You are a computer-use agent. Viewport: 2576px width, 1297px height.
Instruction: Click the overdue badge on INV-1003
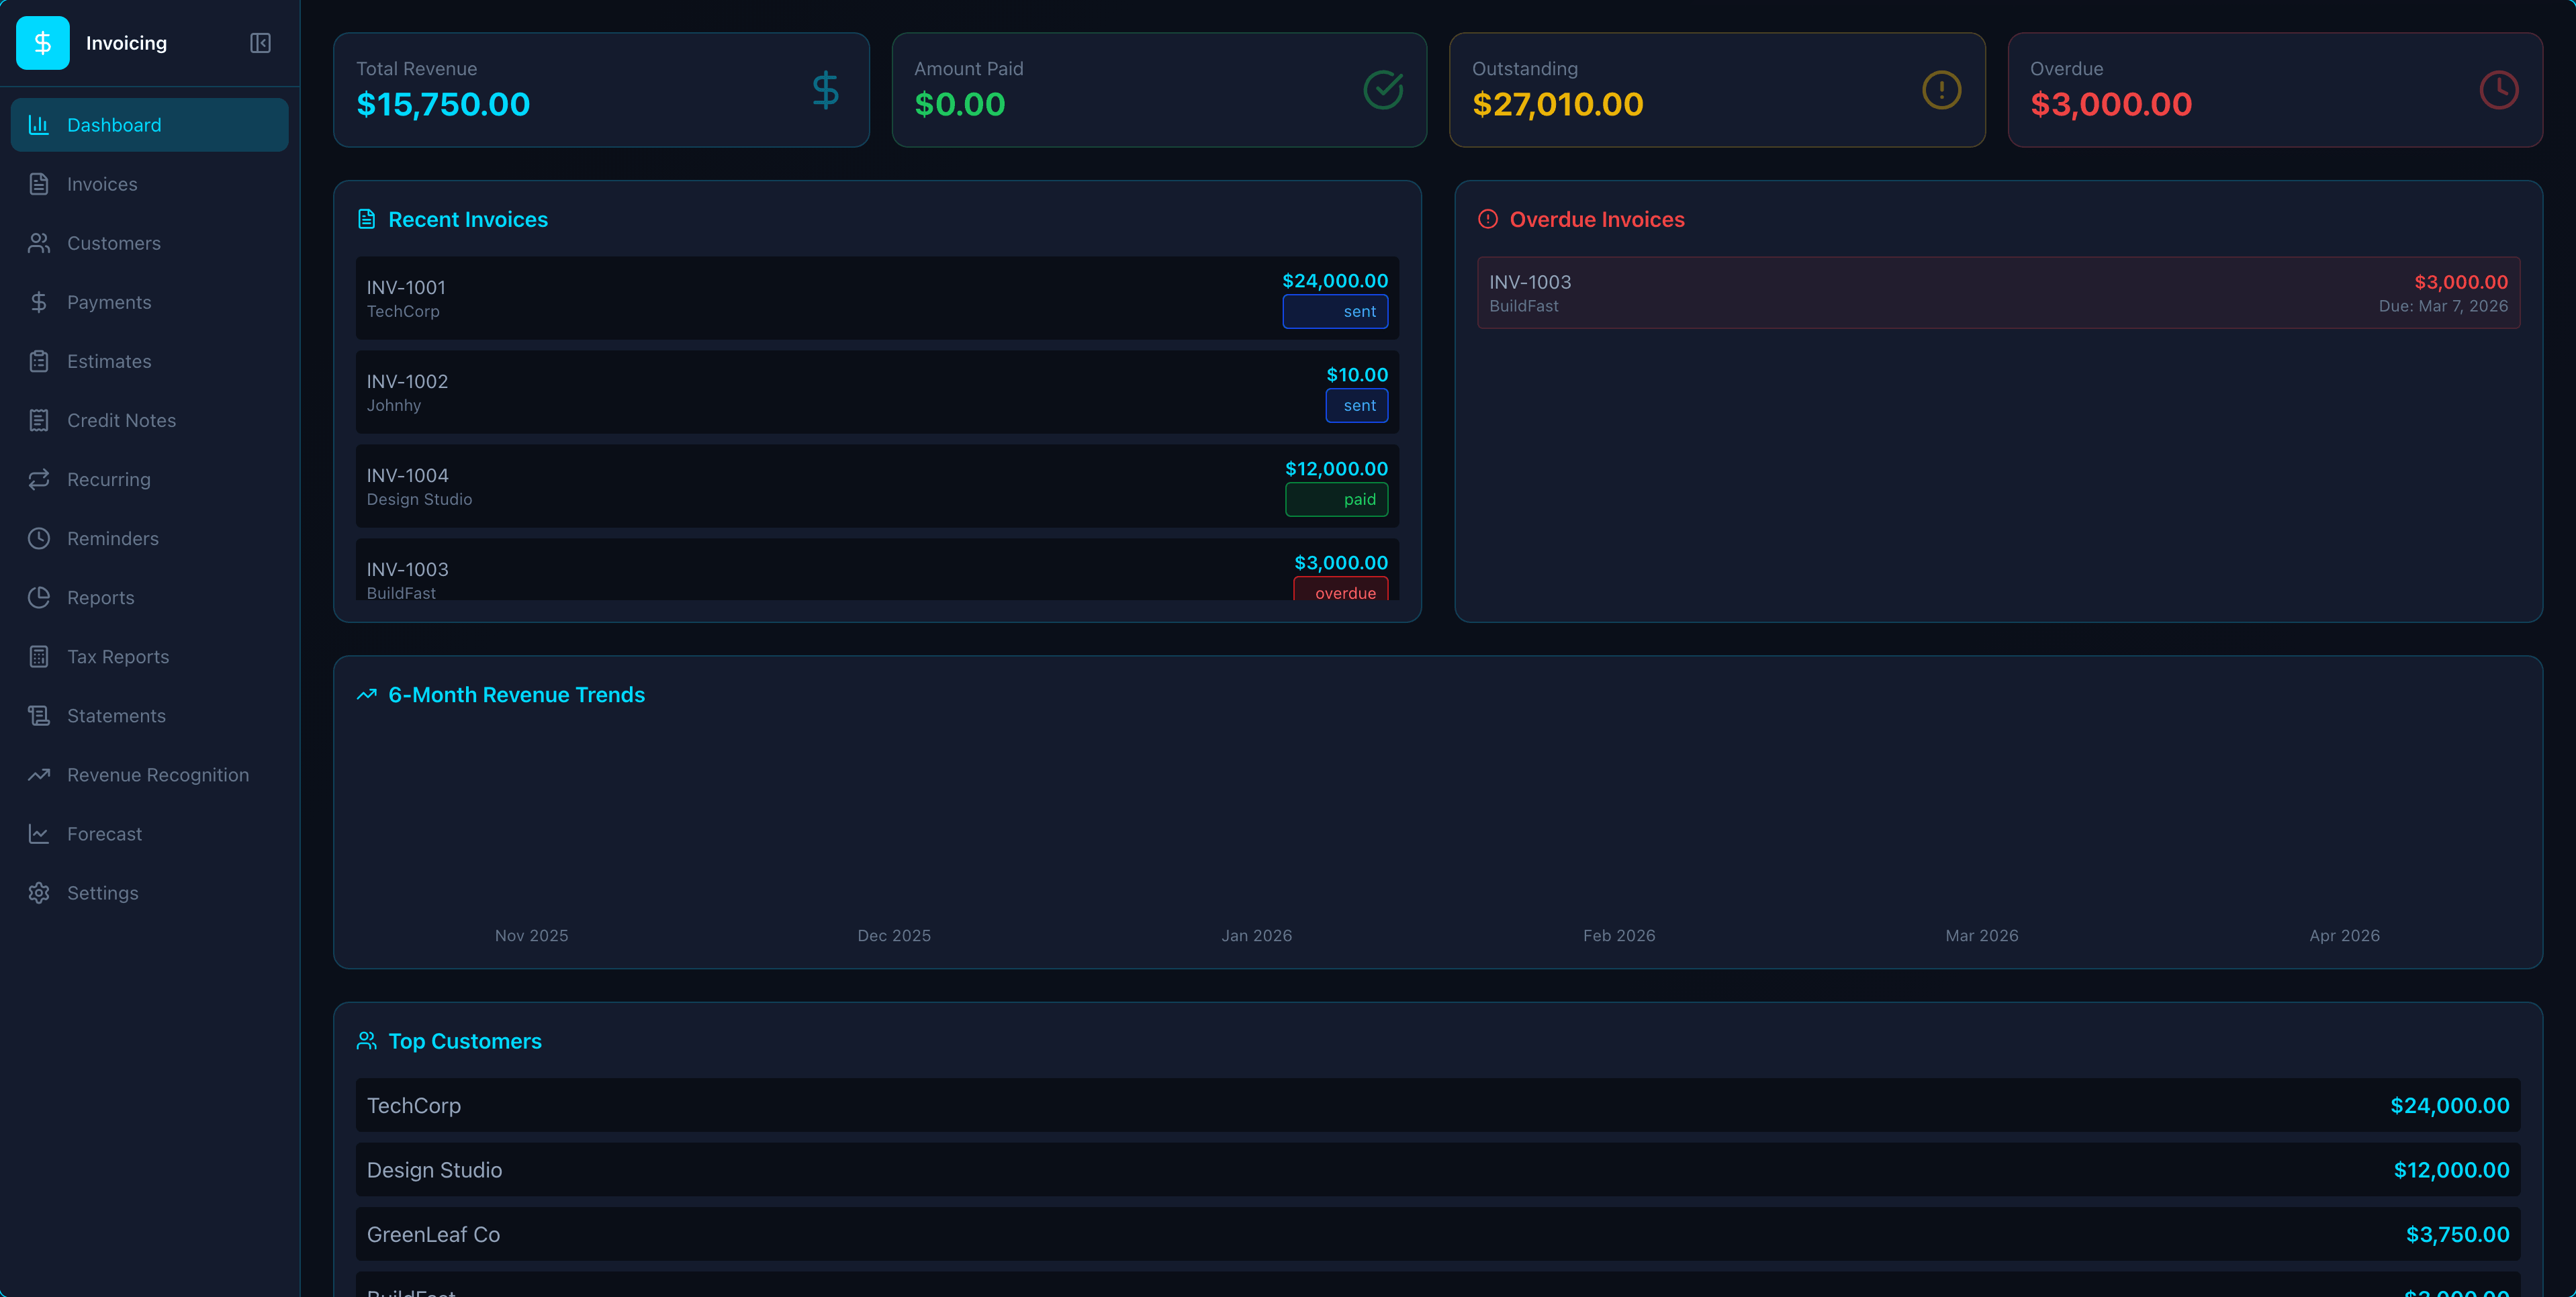click(1341, 592)
